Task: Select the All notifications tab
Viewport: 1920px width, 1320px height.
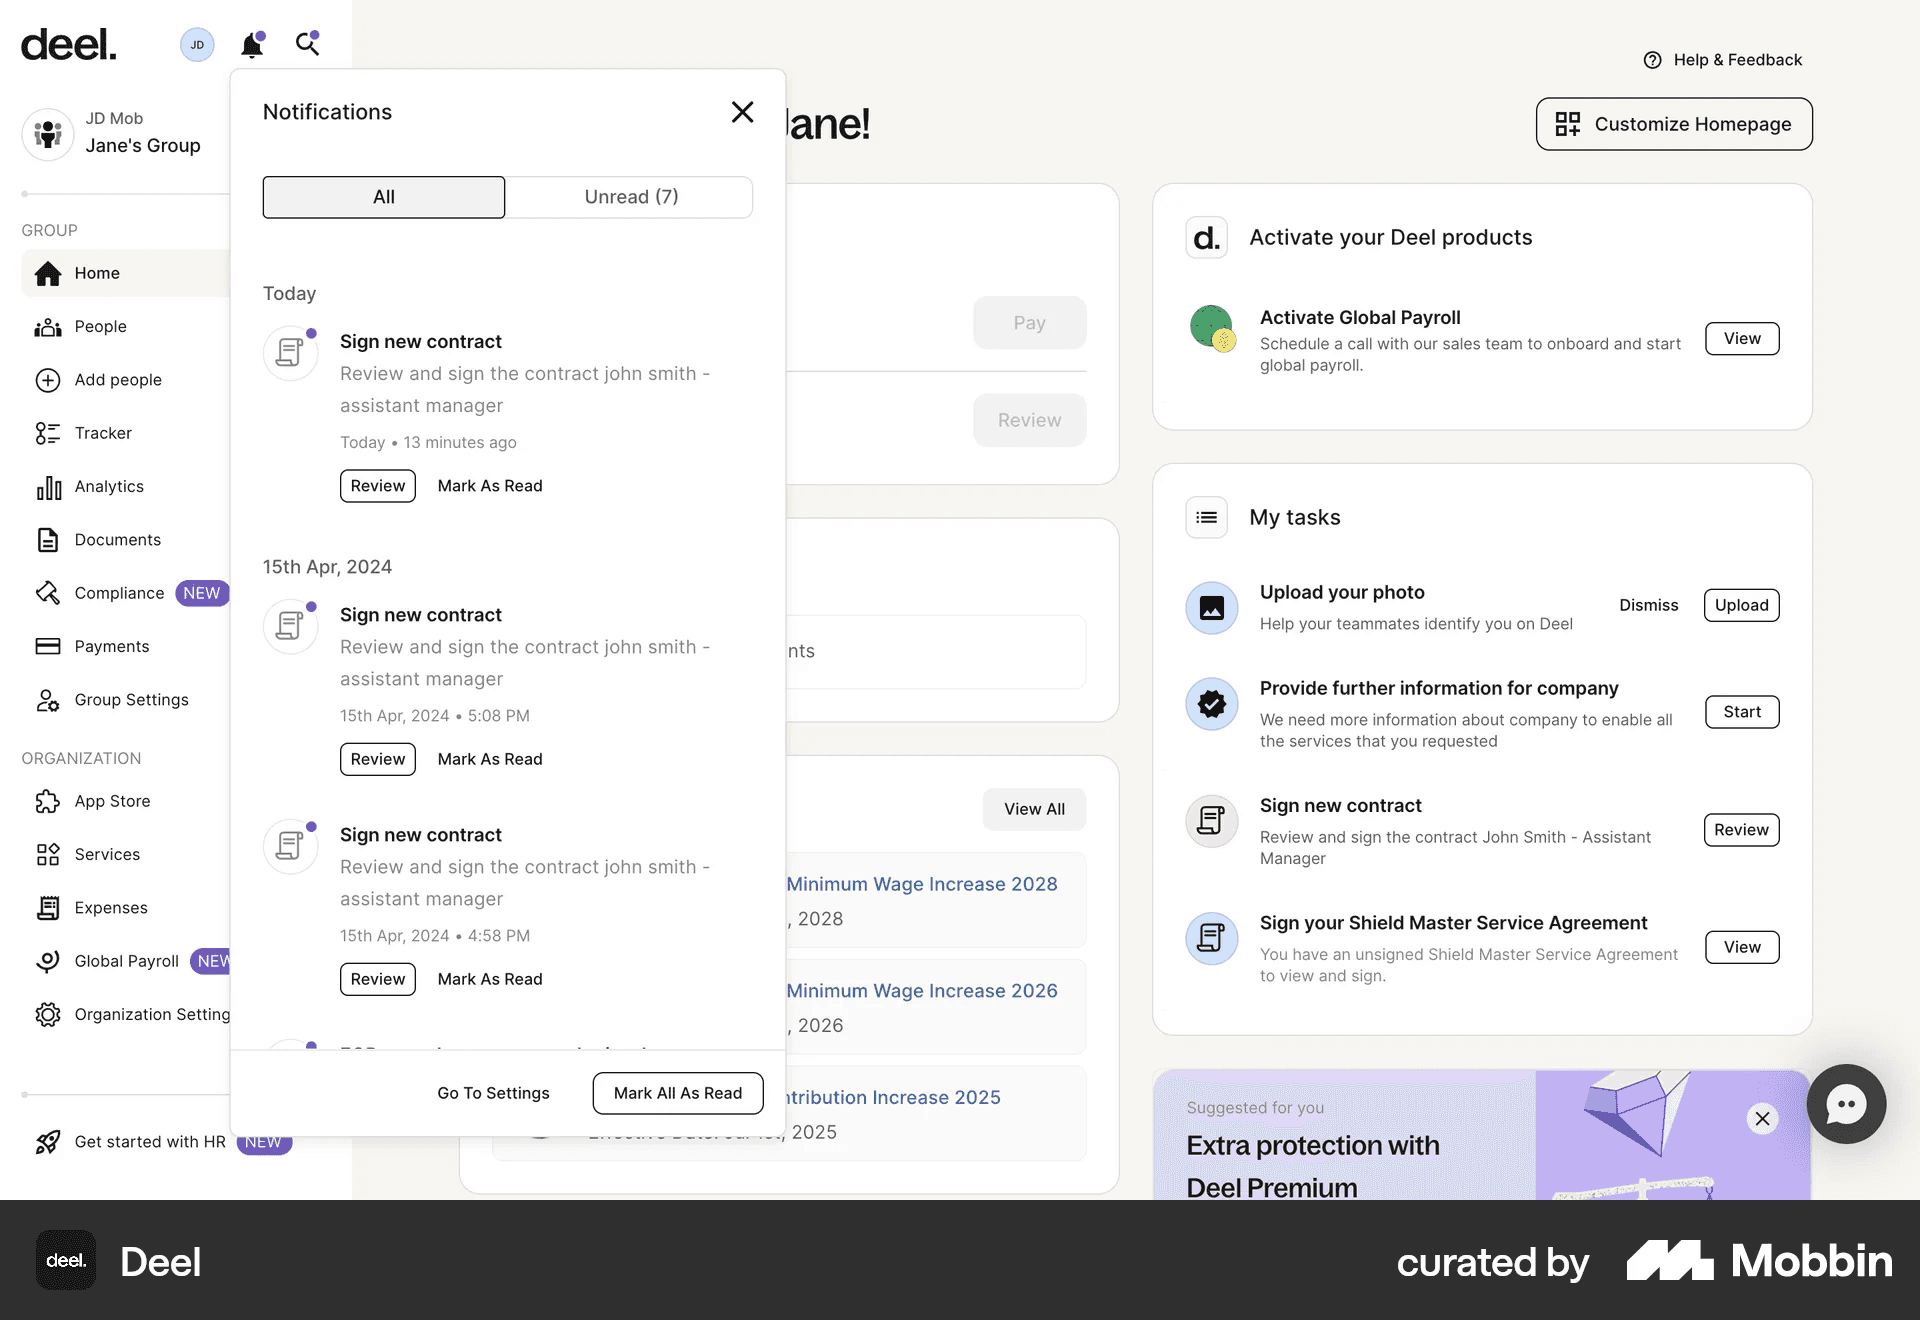Action: pyautogui.click(x=384, y=197)
